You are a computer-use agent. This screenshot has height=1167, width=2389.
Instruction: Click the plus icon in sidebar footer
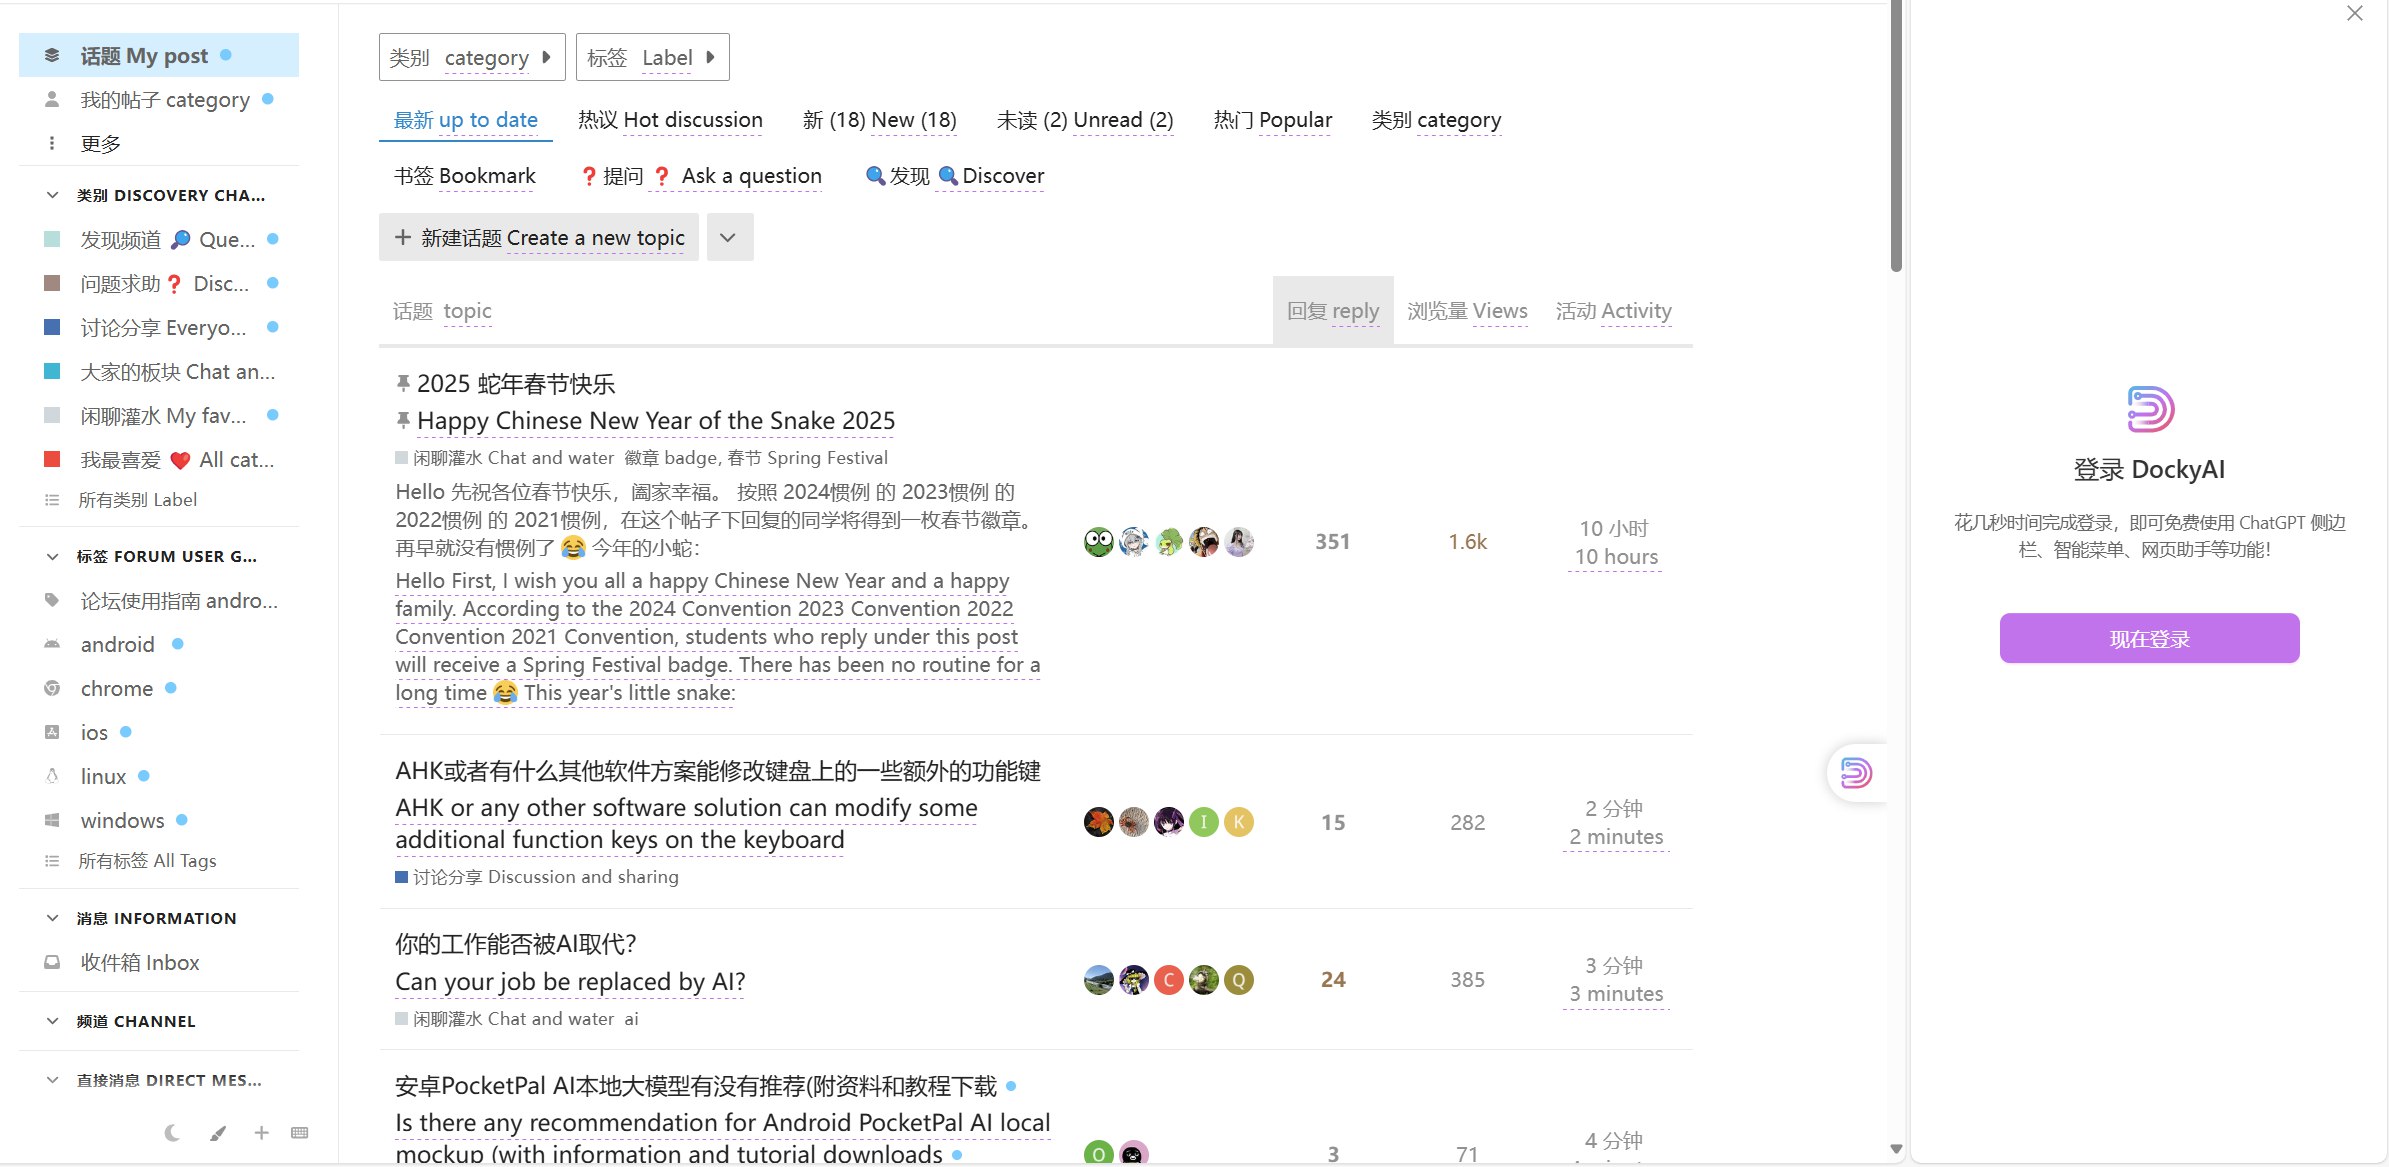[x=261, y=1132]
